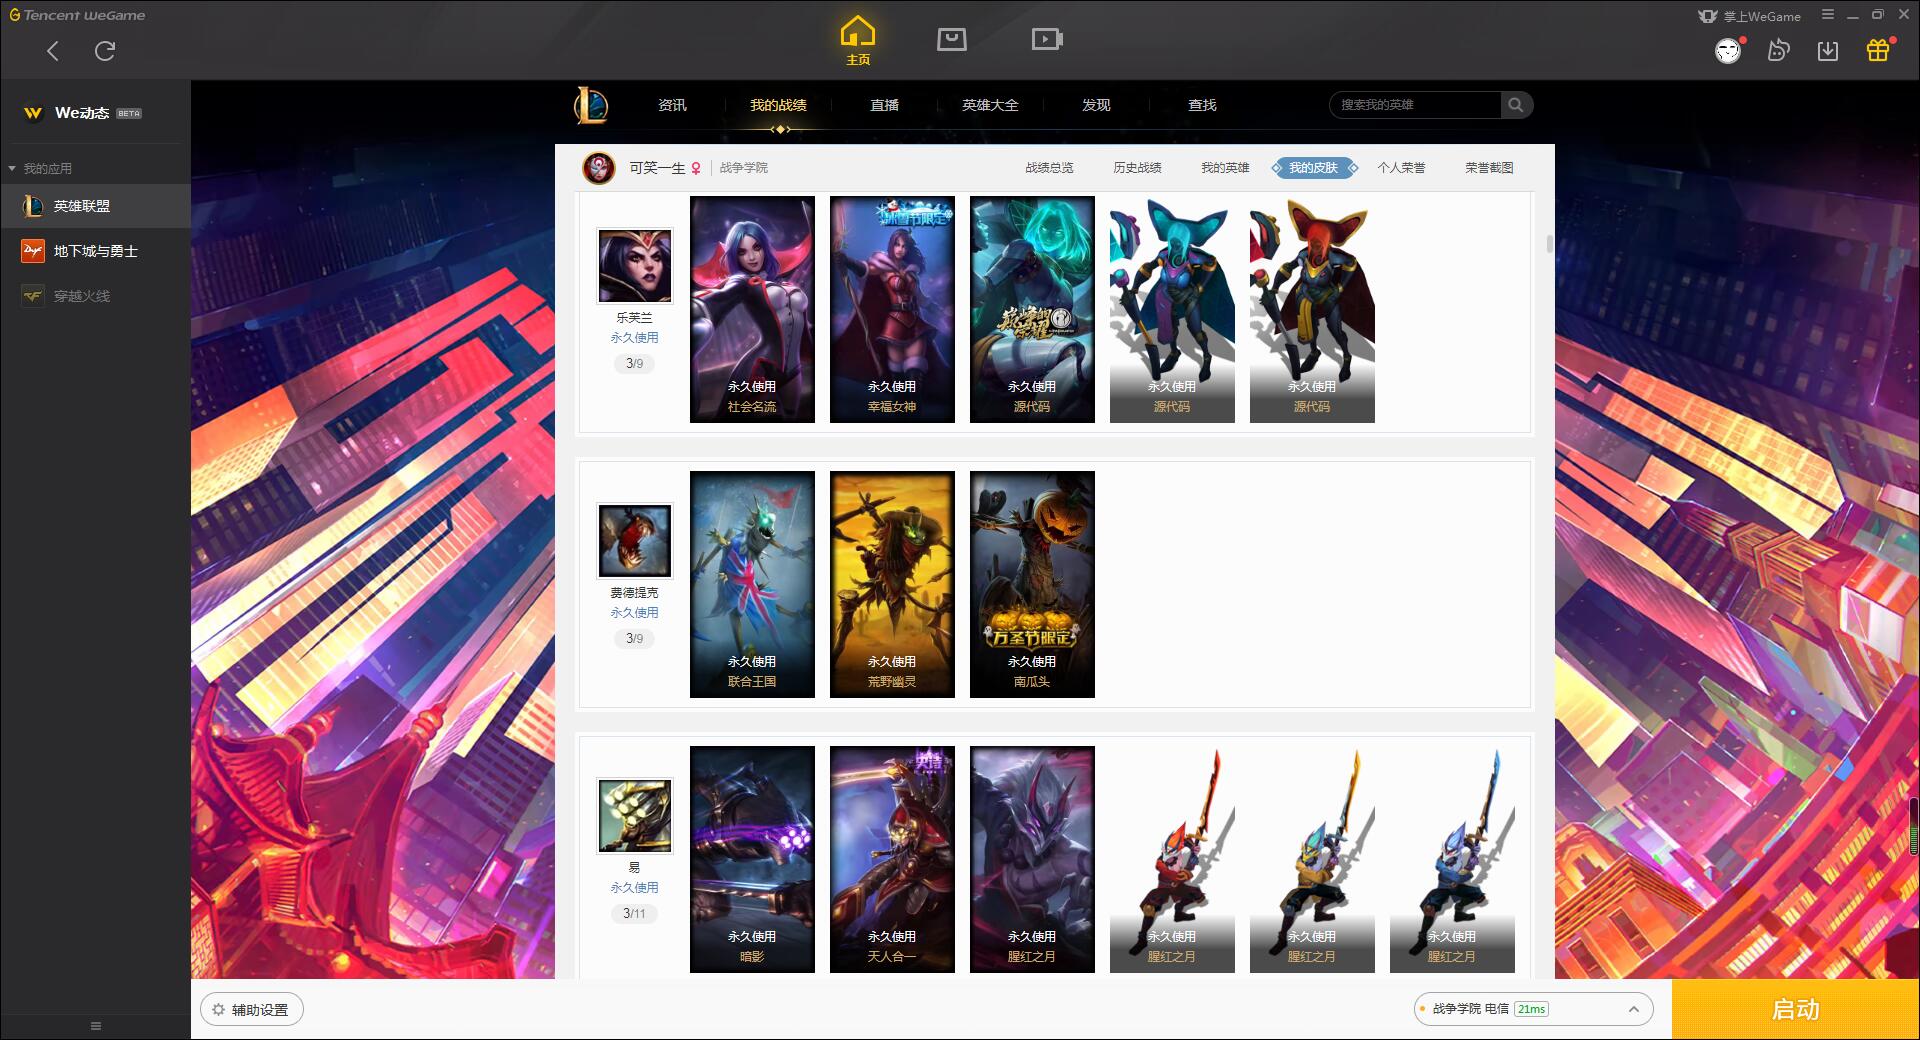Open the download manager icon

[1828, 50]
